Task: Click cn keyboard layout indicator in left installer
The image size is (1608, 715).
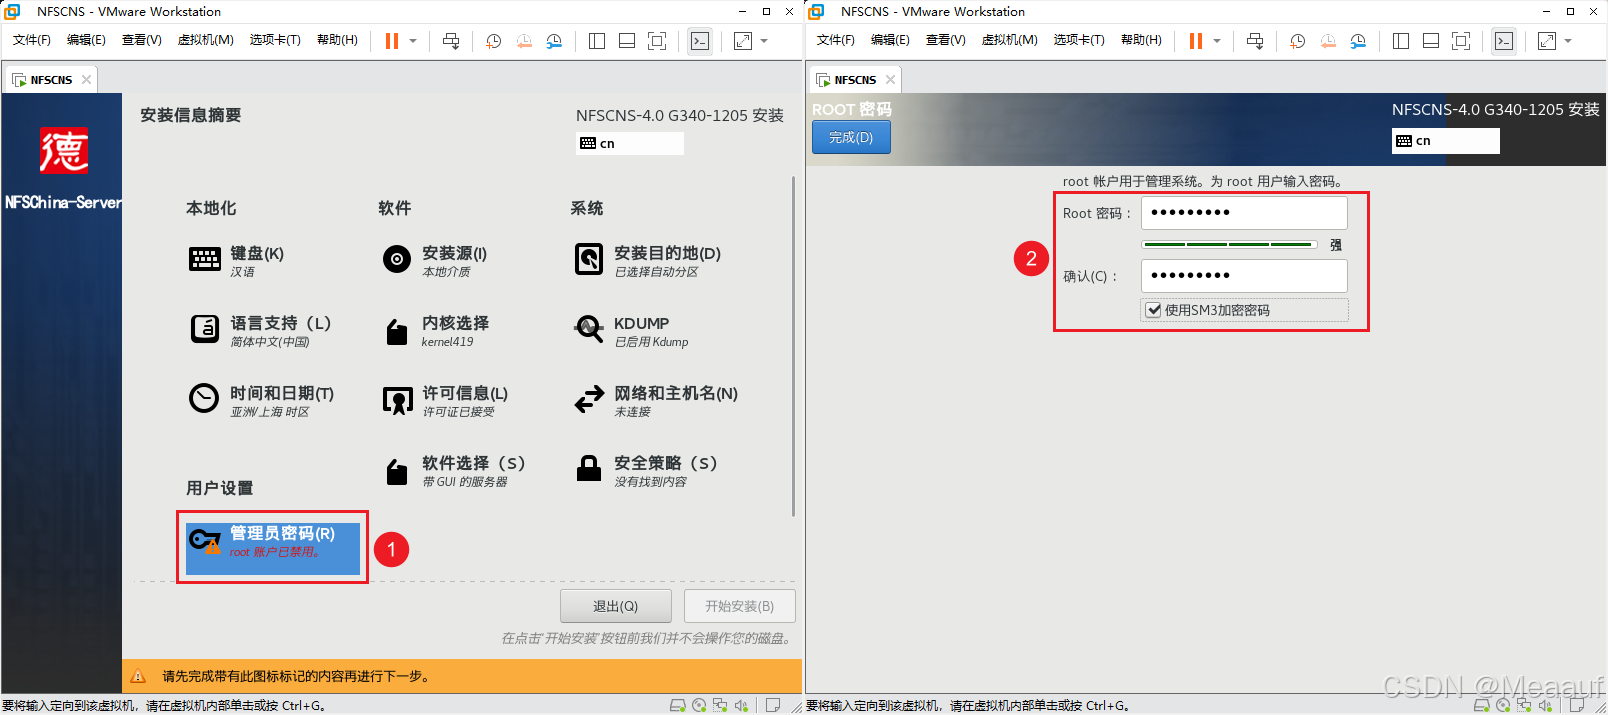Action: [x=630, y=143]
